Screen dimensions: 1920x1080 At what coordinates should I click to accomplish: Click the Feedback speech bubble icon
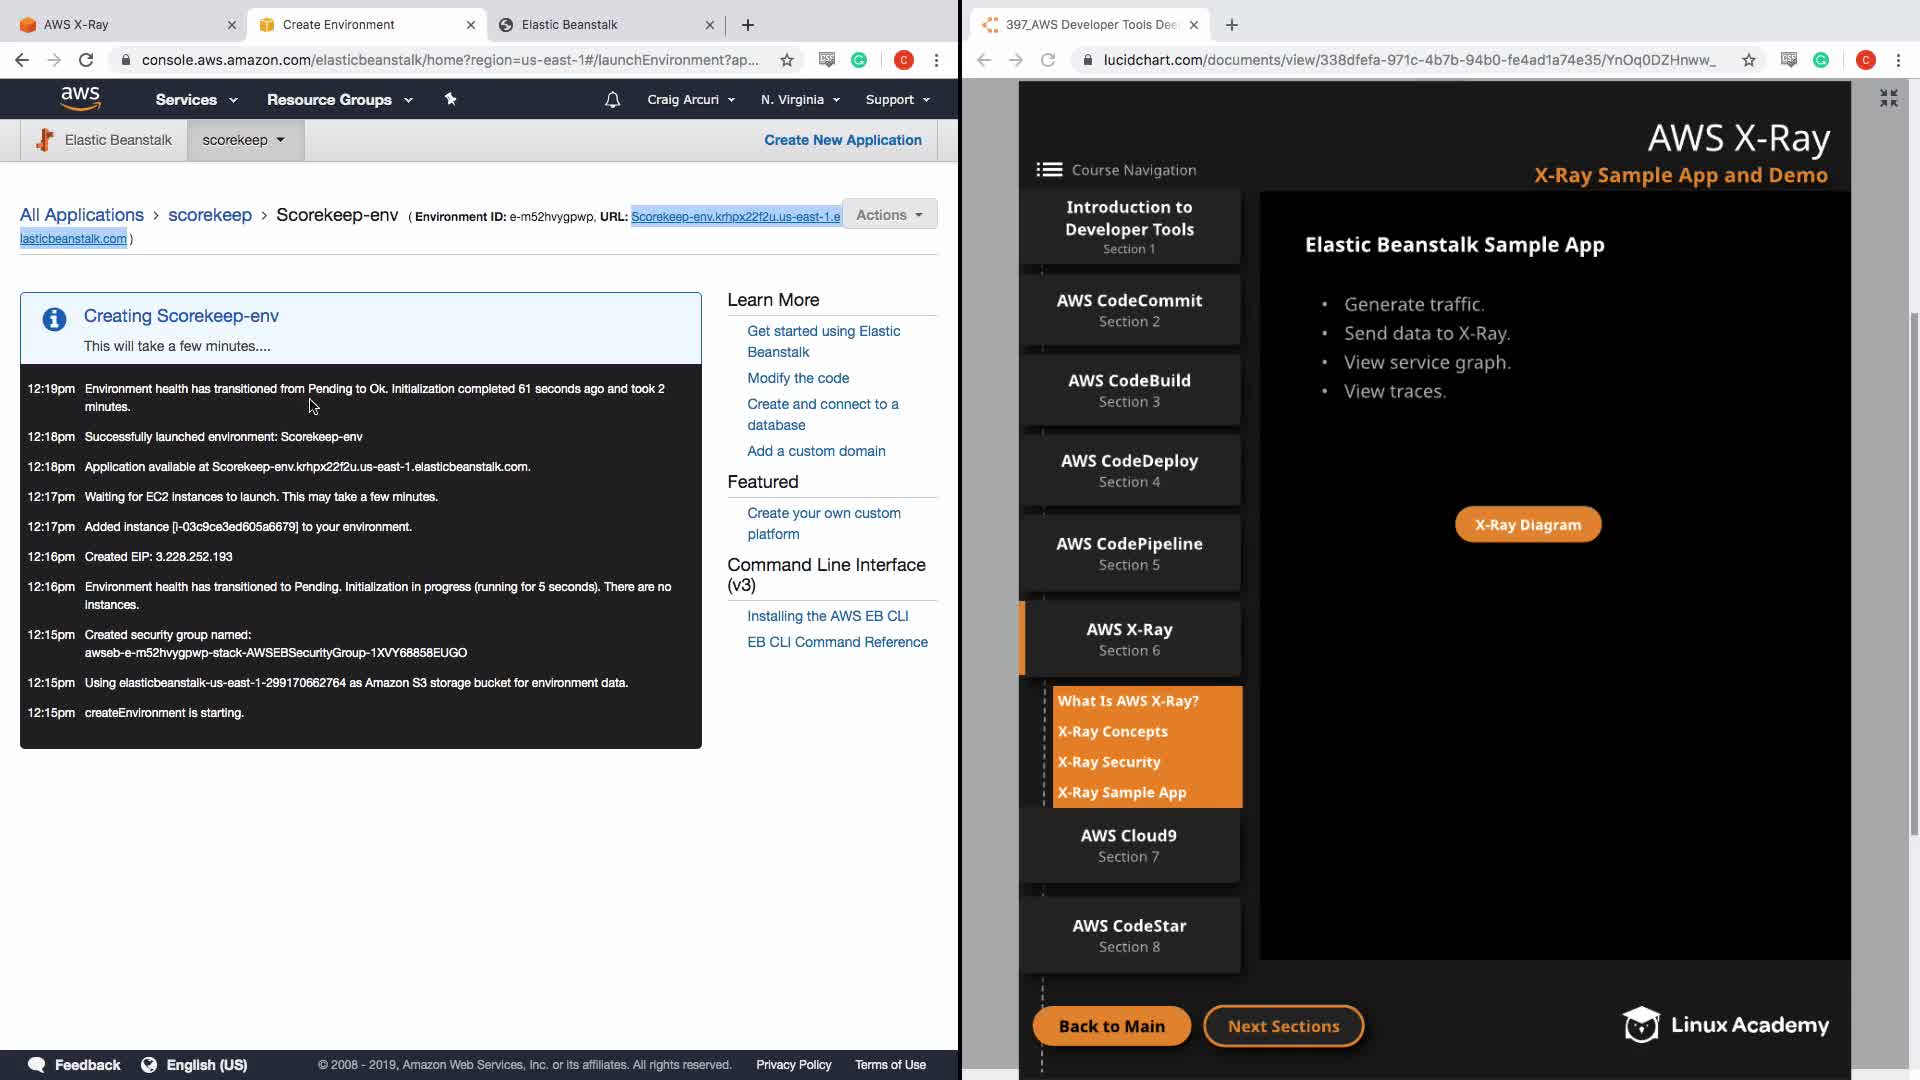click(x=37, y=1065)
